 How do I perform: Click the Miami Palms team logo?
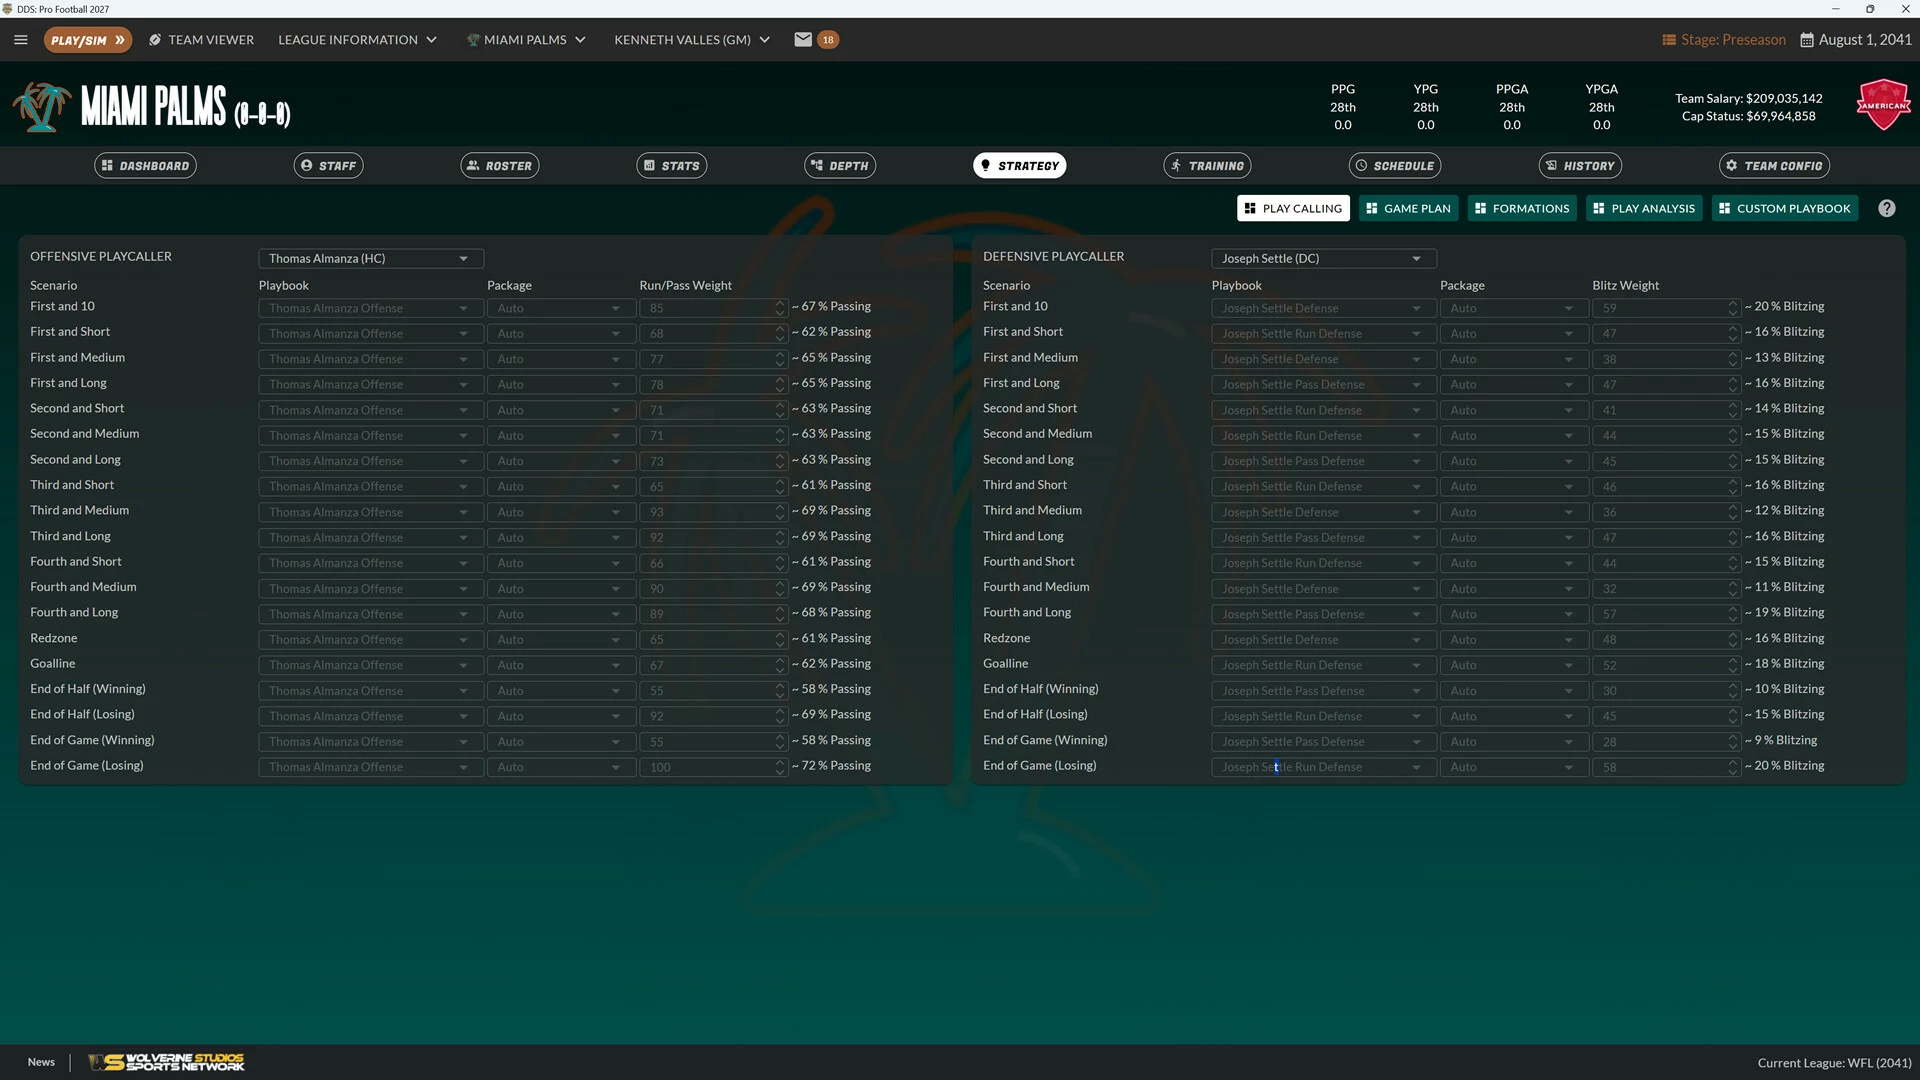point(42,107)
